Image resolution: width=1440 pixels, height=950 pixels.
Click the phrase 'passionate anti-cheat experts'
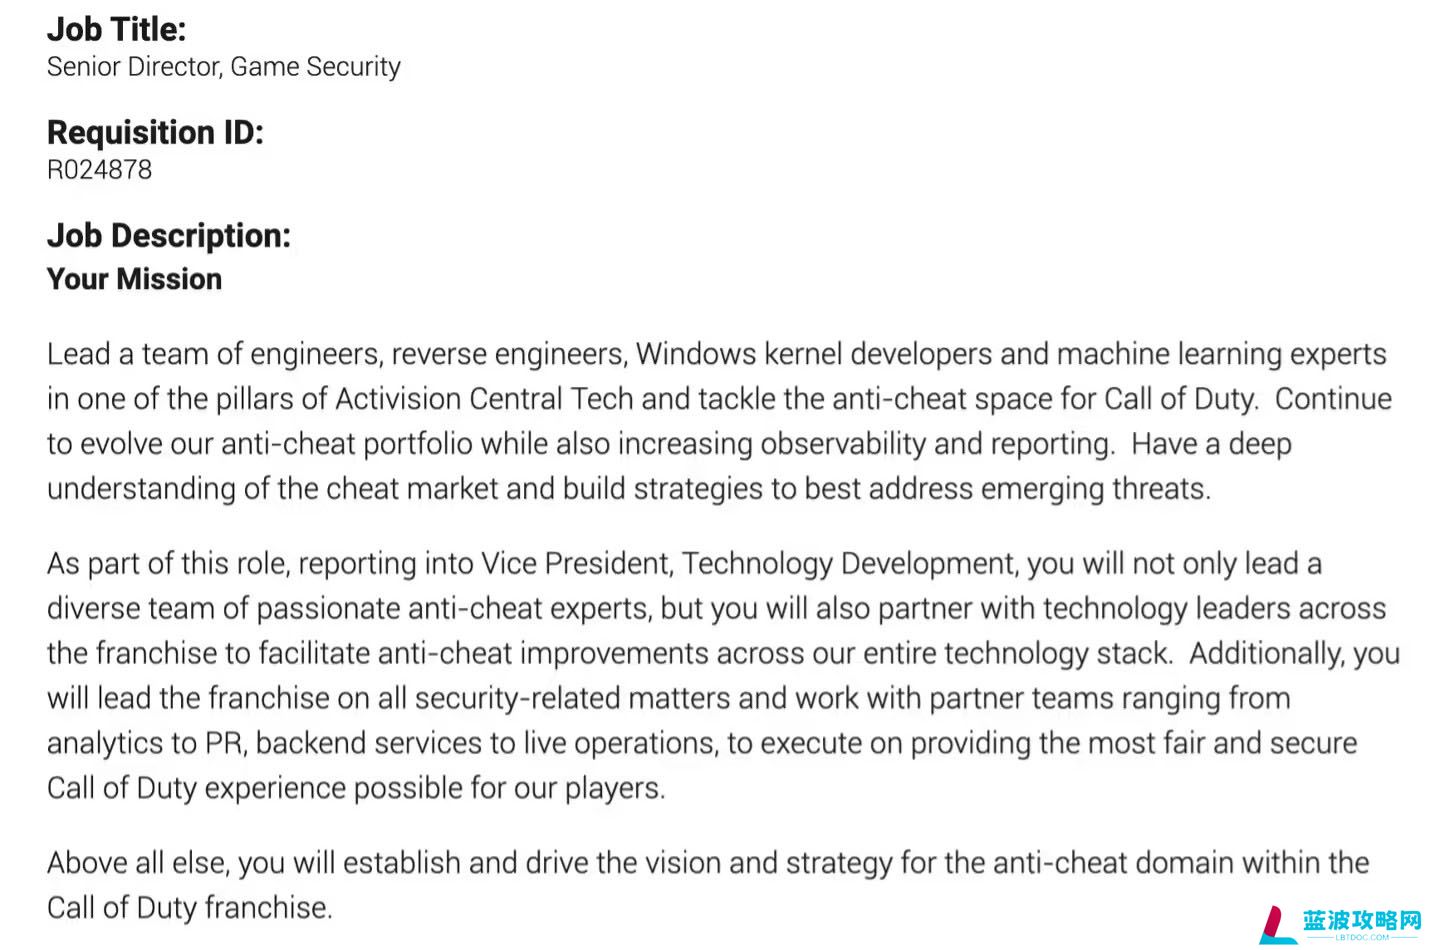(452, 609)
